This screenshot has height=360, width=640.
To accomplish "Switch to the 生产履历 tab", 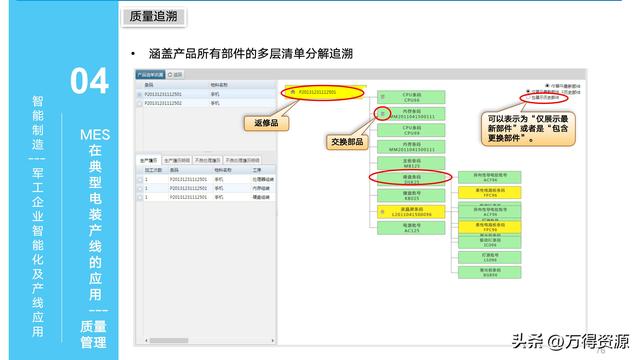I will pyautogui.click(x=149, y=160).
